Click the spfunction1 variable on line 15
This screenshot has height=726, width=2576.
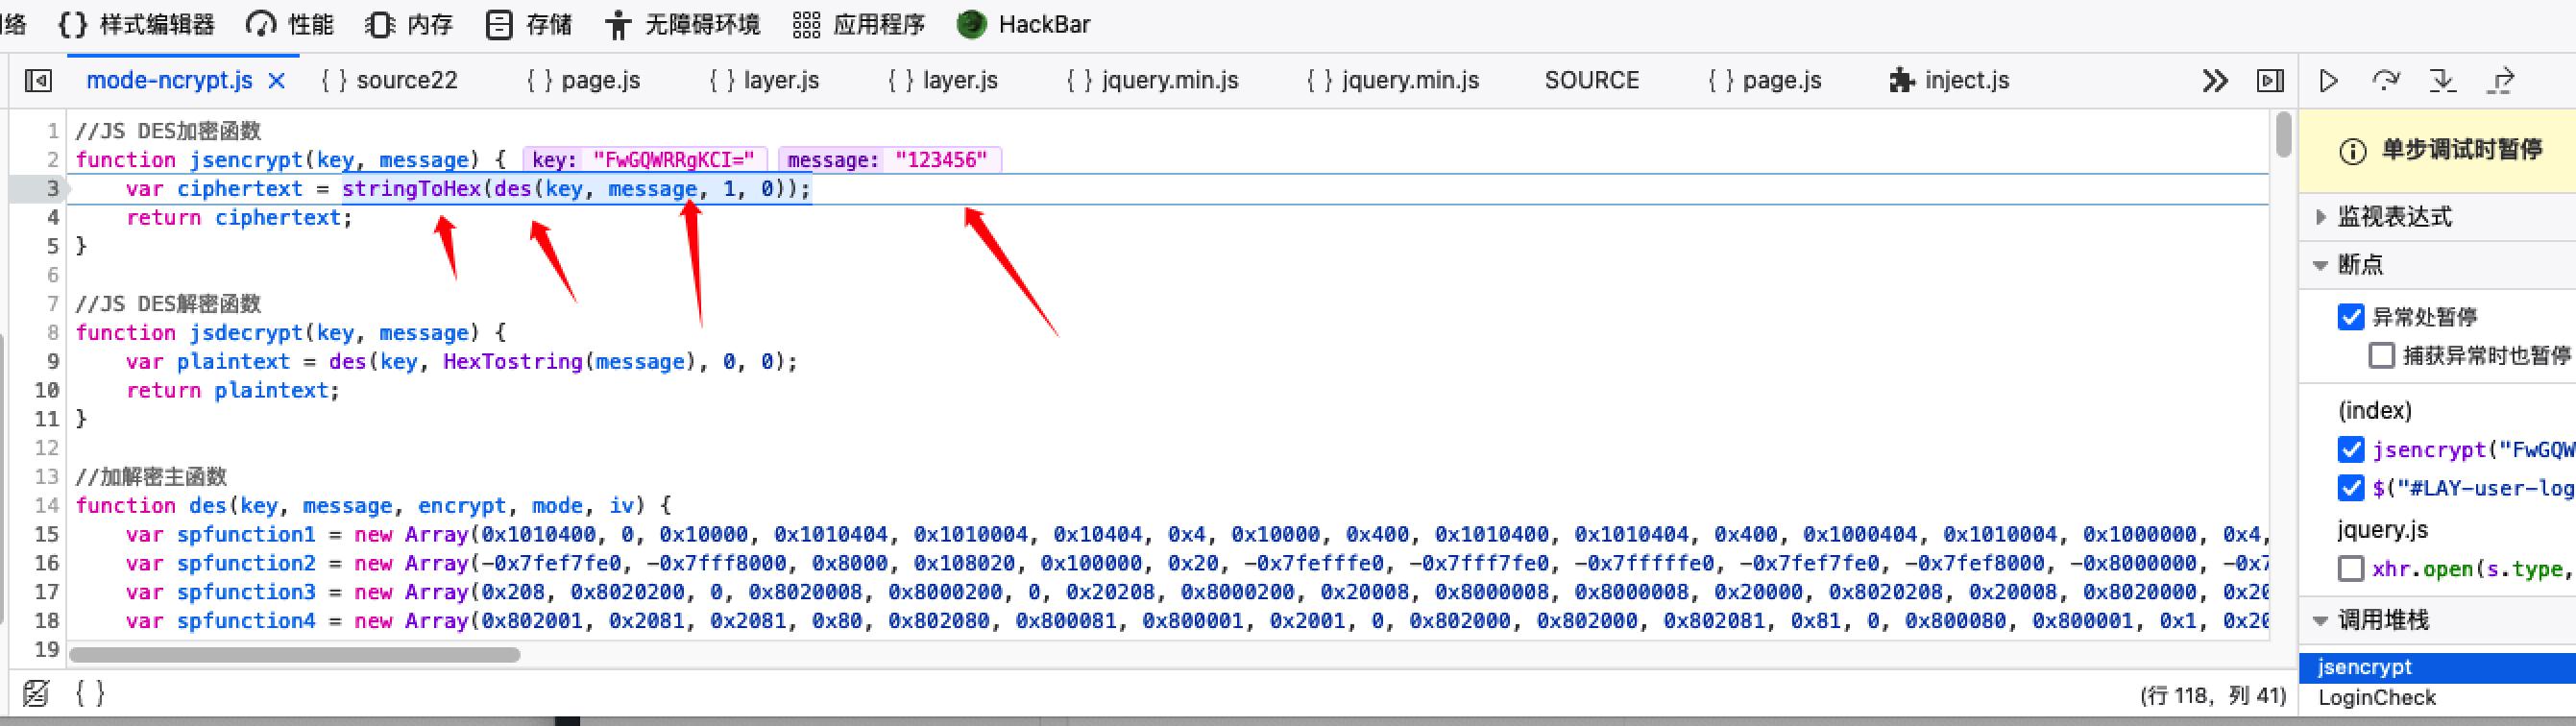tap(246, 535)
